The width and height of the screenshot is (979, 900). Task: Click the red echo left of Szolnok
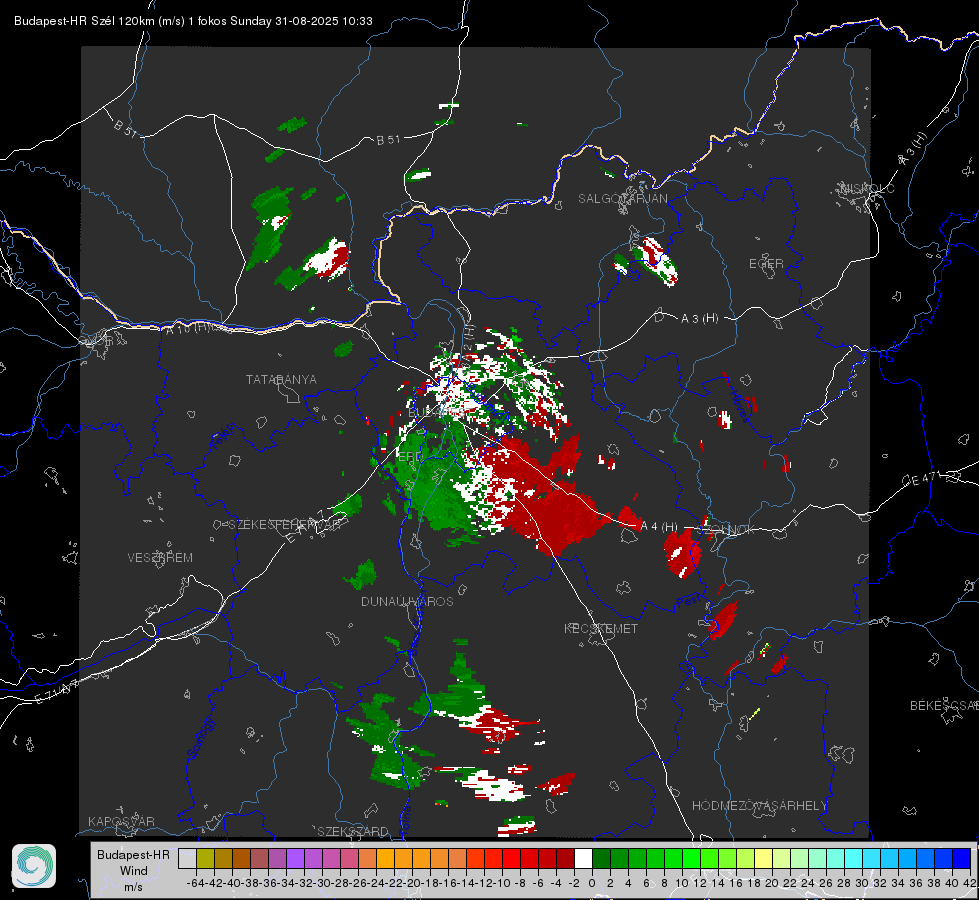point(682,553)
